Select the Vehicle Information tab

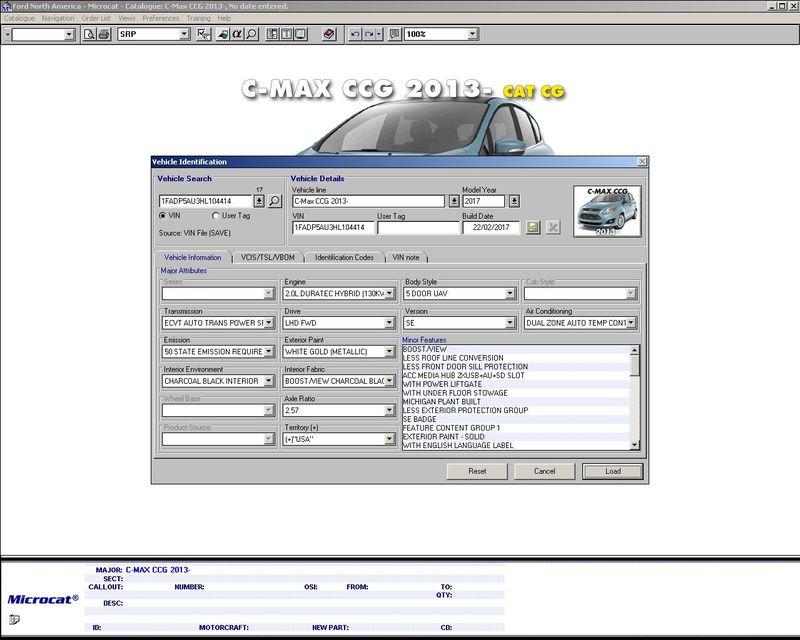(193, 257)
